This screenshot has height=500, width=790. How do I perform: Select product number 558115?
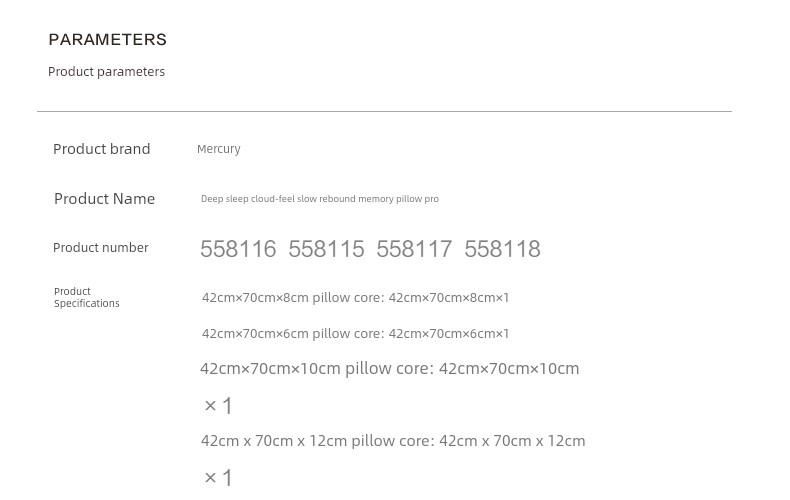coord(326,249)
